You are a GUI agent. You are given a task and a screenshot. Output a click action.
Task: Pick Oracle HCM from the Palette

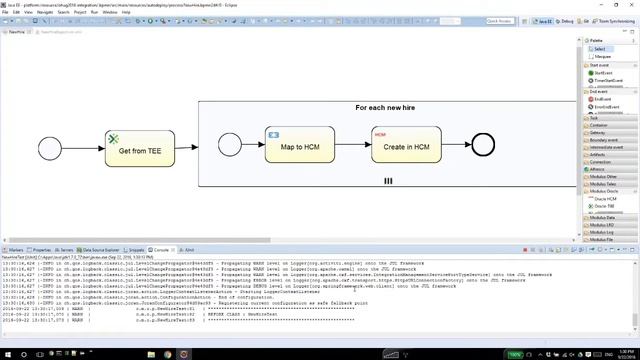(602, 199)
